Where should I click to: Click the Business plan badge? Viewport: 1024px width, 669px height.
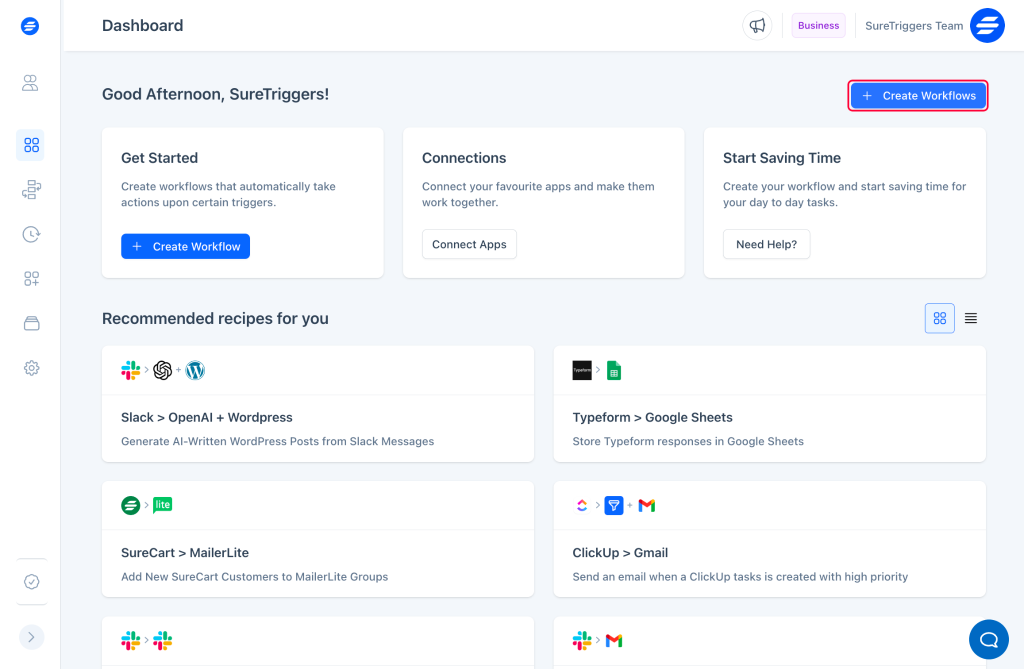click(x=818, y=25)
